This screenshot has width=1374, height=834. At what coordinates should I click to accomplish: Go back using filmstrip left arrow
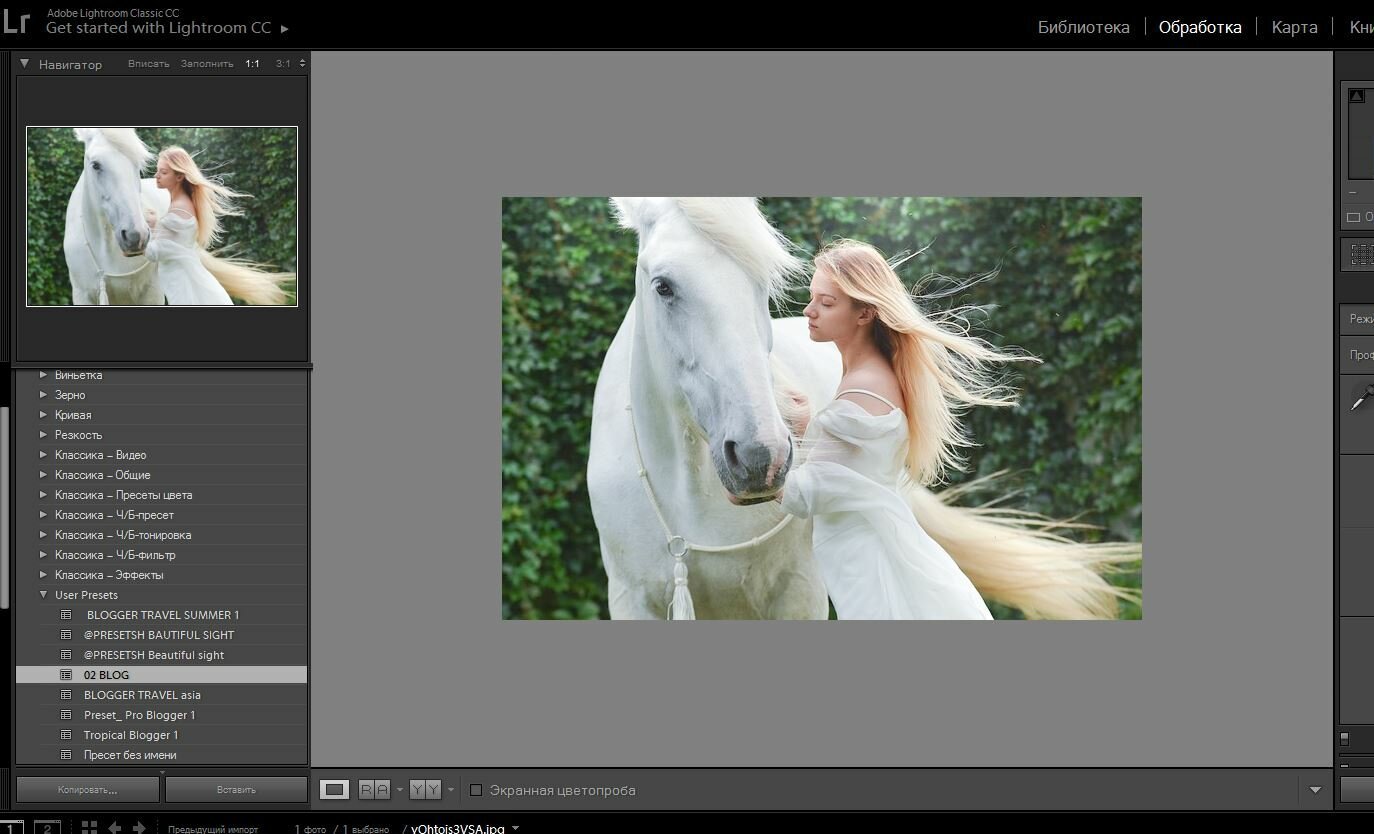coord(115,827)
